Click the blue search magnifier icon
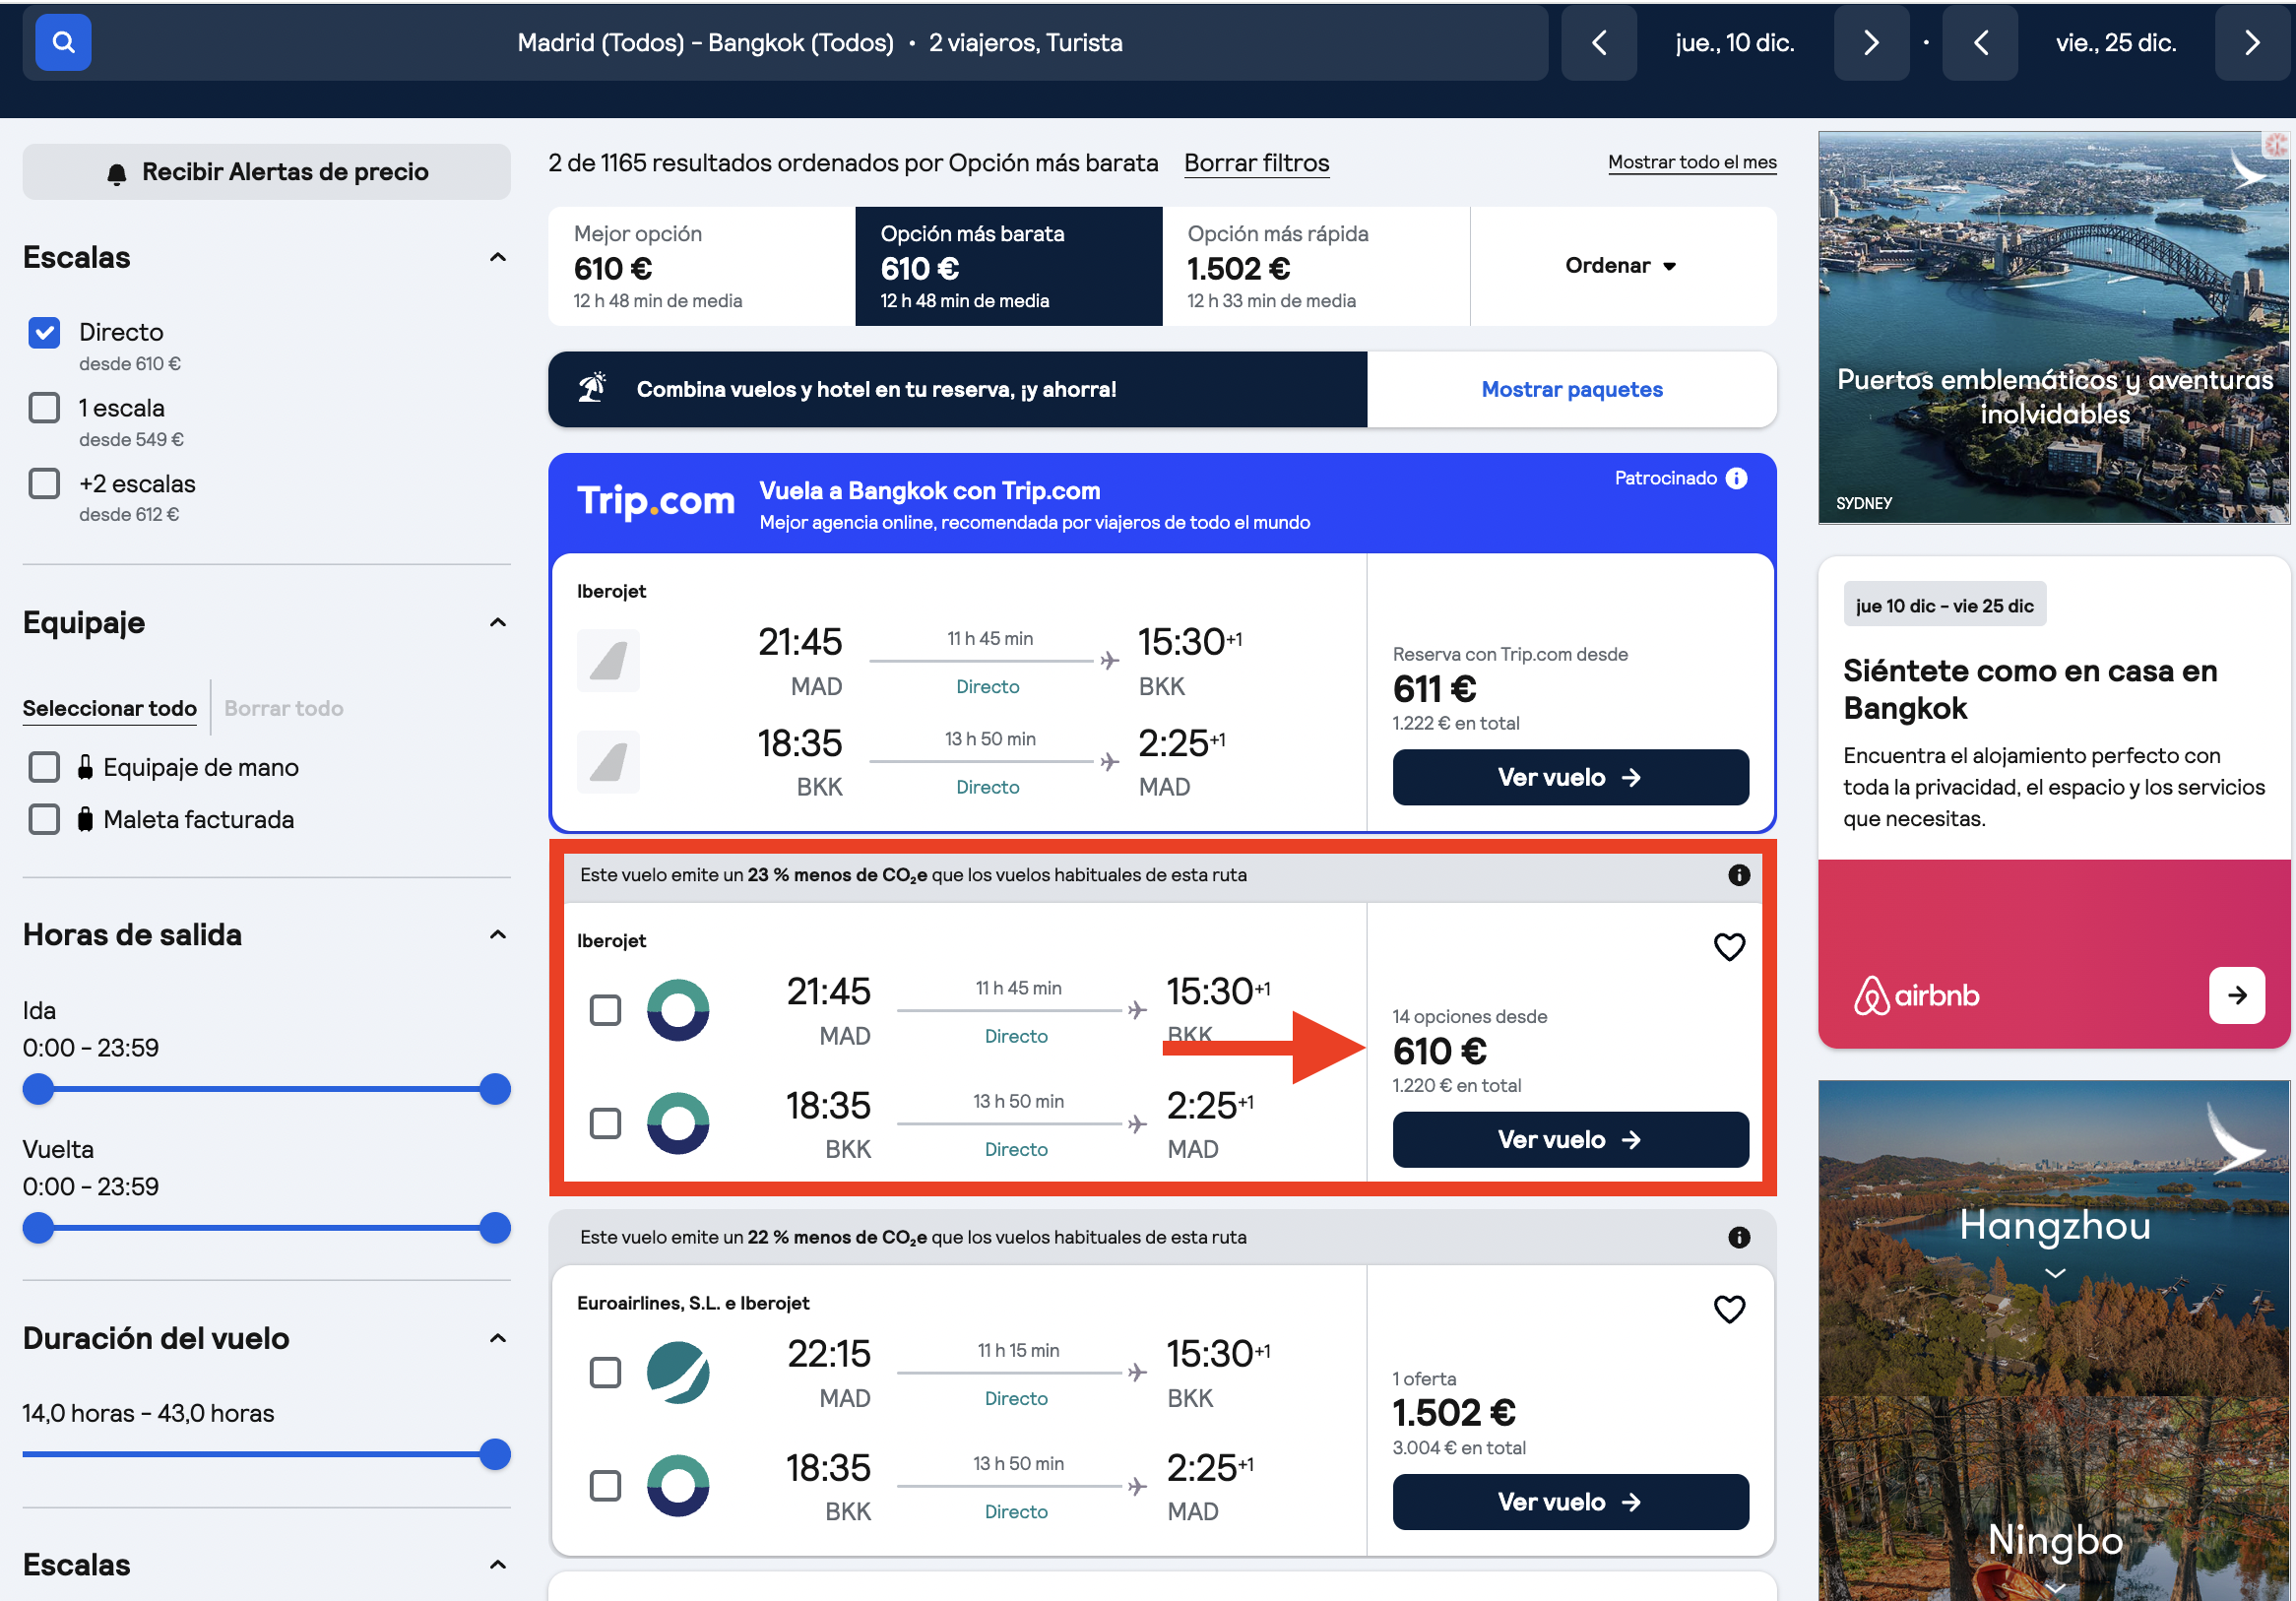Screen dimensions: 2296x1601 click(63, 42)
